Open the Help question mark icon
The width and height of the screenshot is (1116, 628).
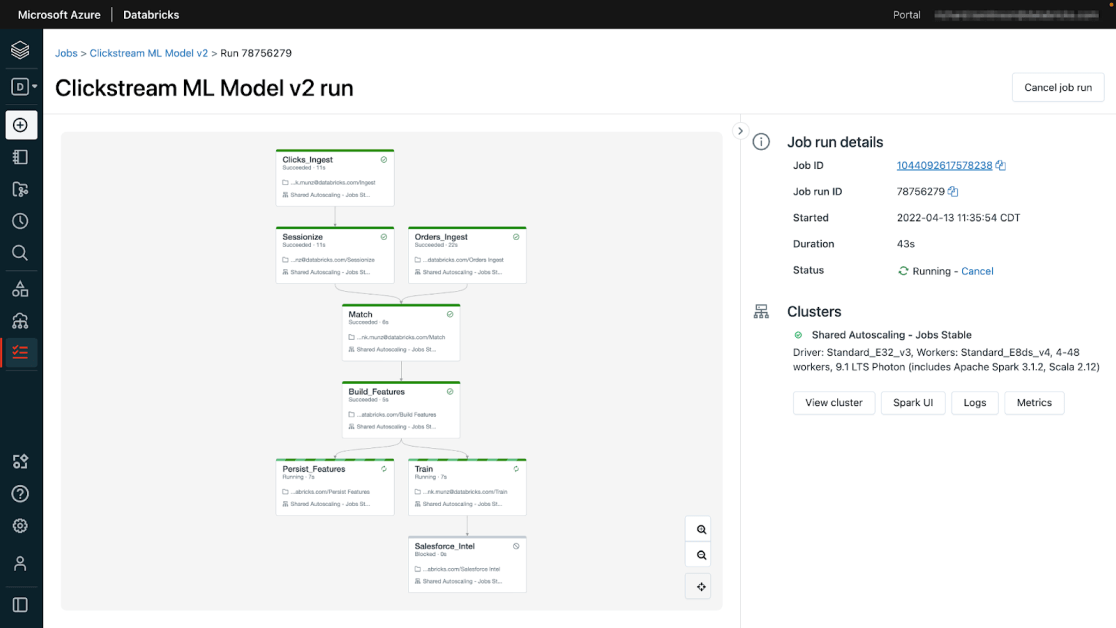pyautogui.click(x=20, y=494)
